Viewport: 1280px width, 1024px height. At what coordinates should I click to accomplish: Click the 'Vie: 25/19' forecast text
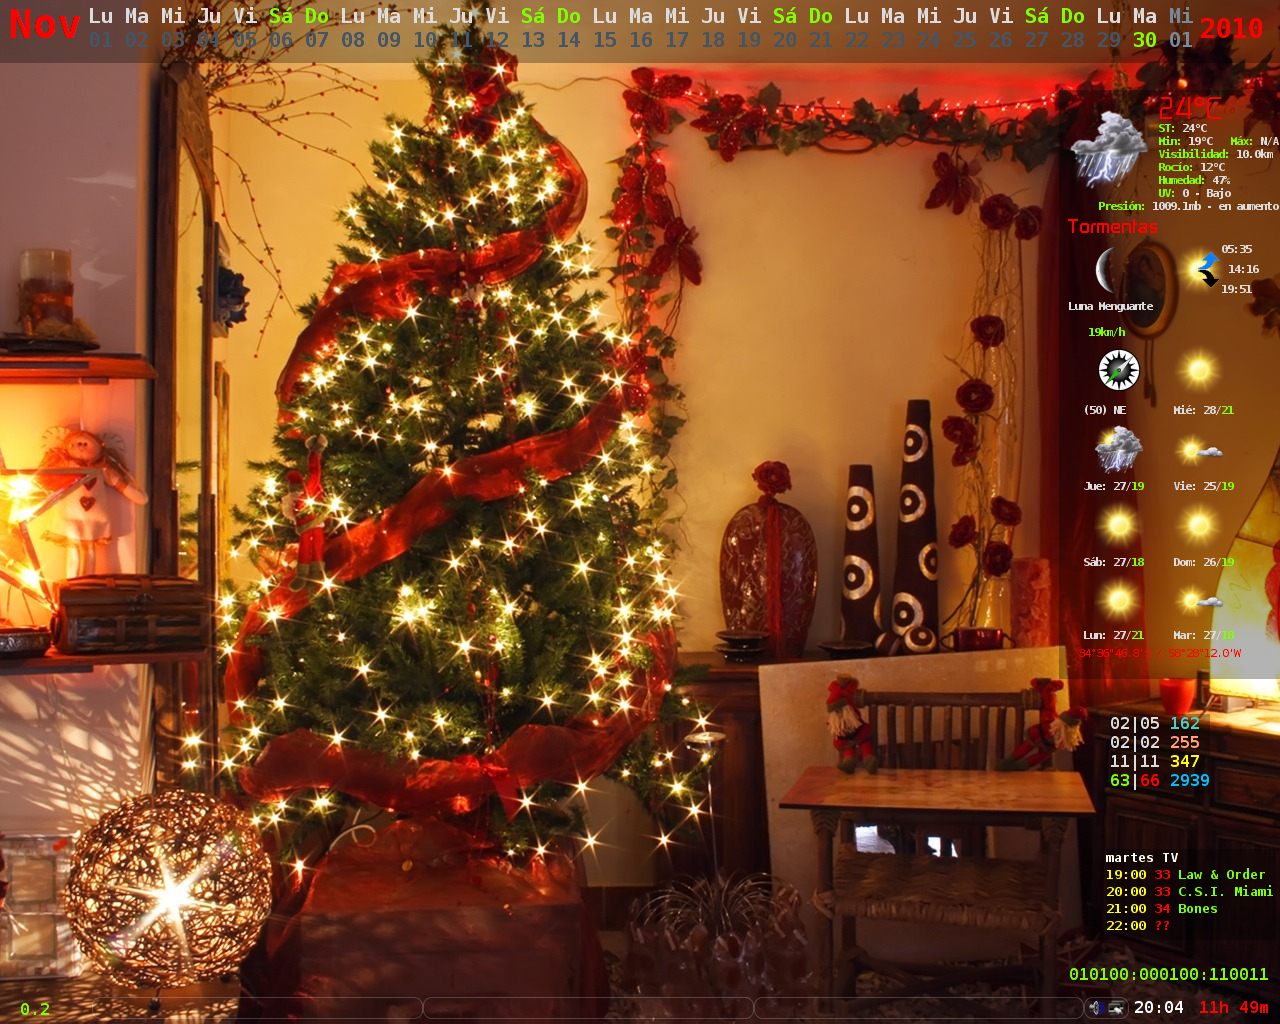tap(1203, 486)
